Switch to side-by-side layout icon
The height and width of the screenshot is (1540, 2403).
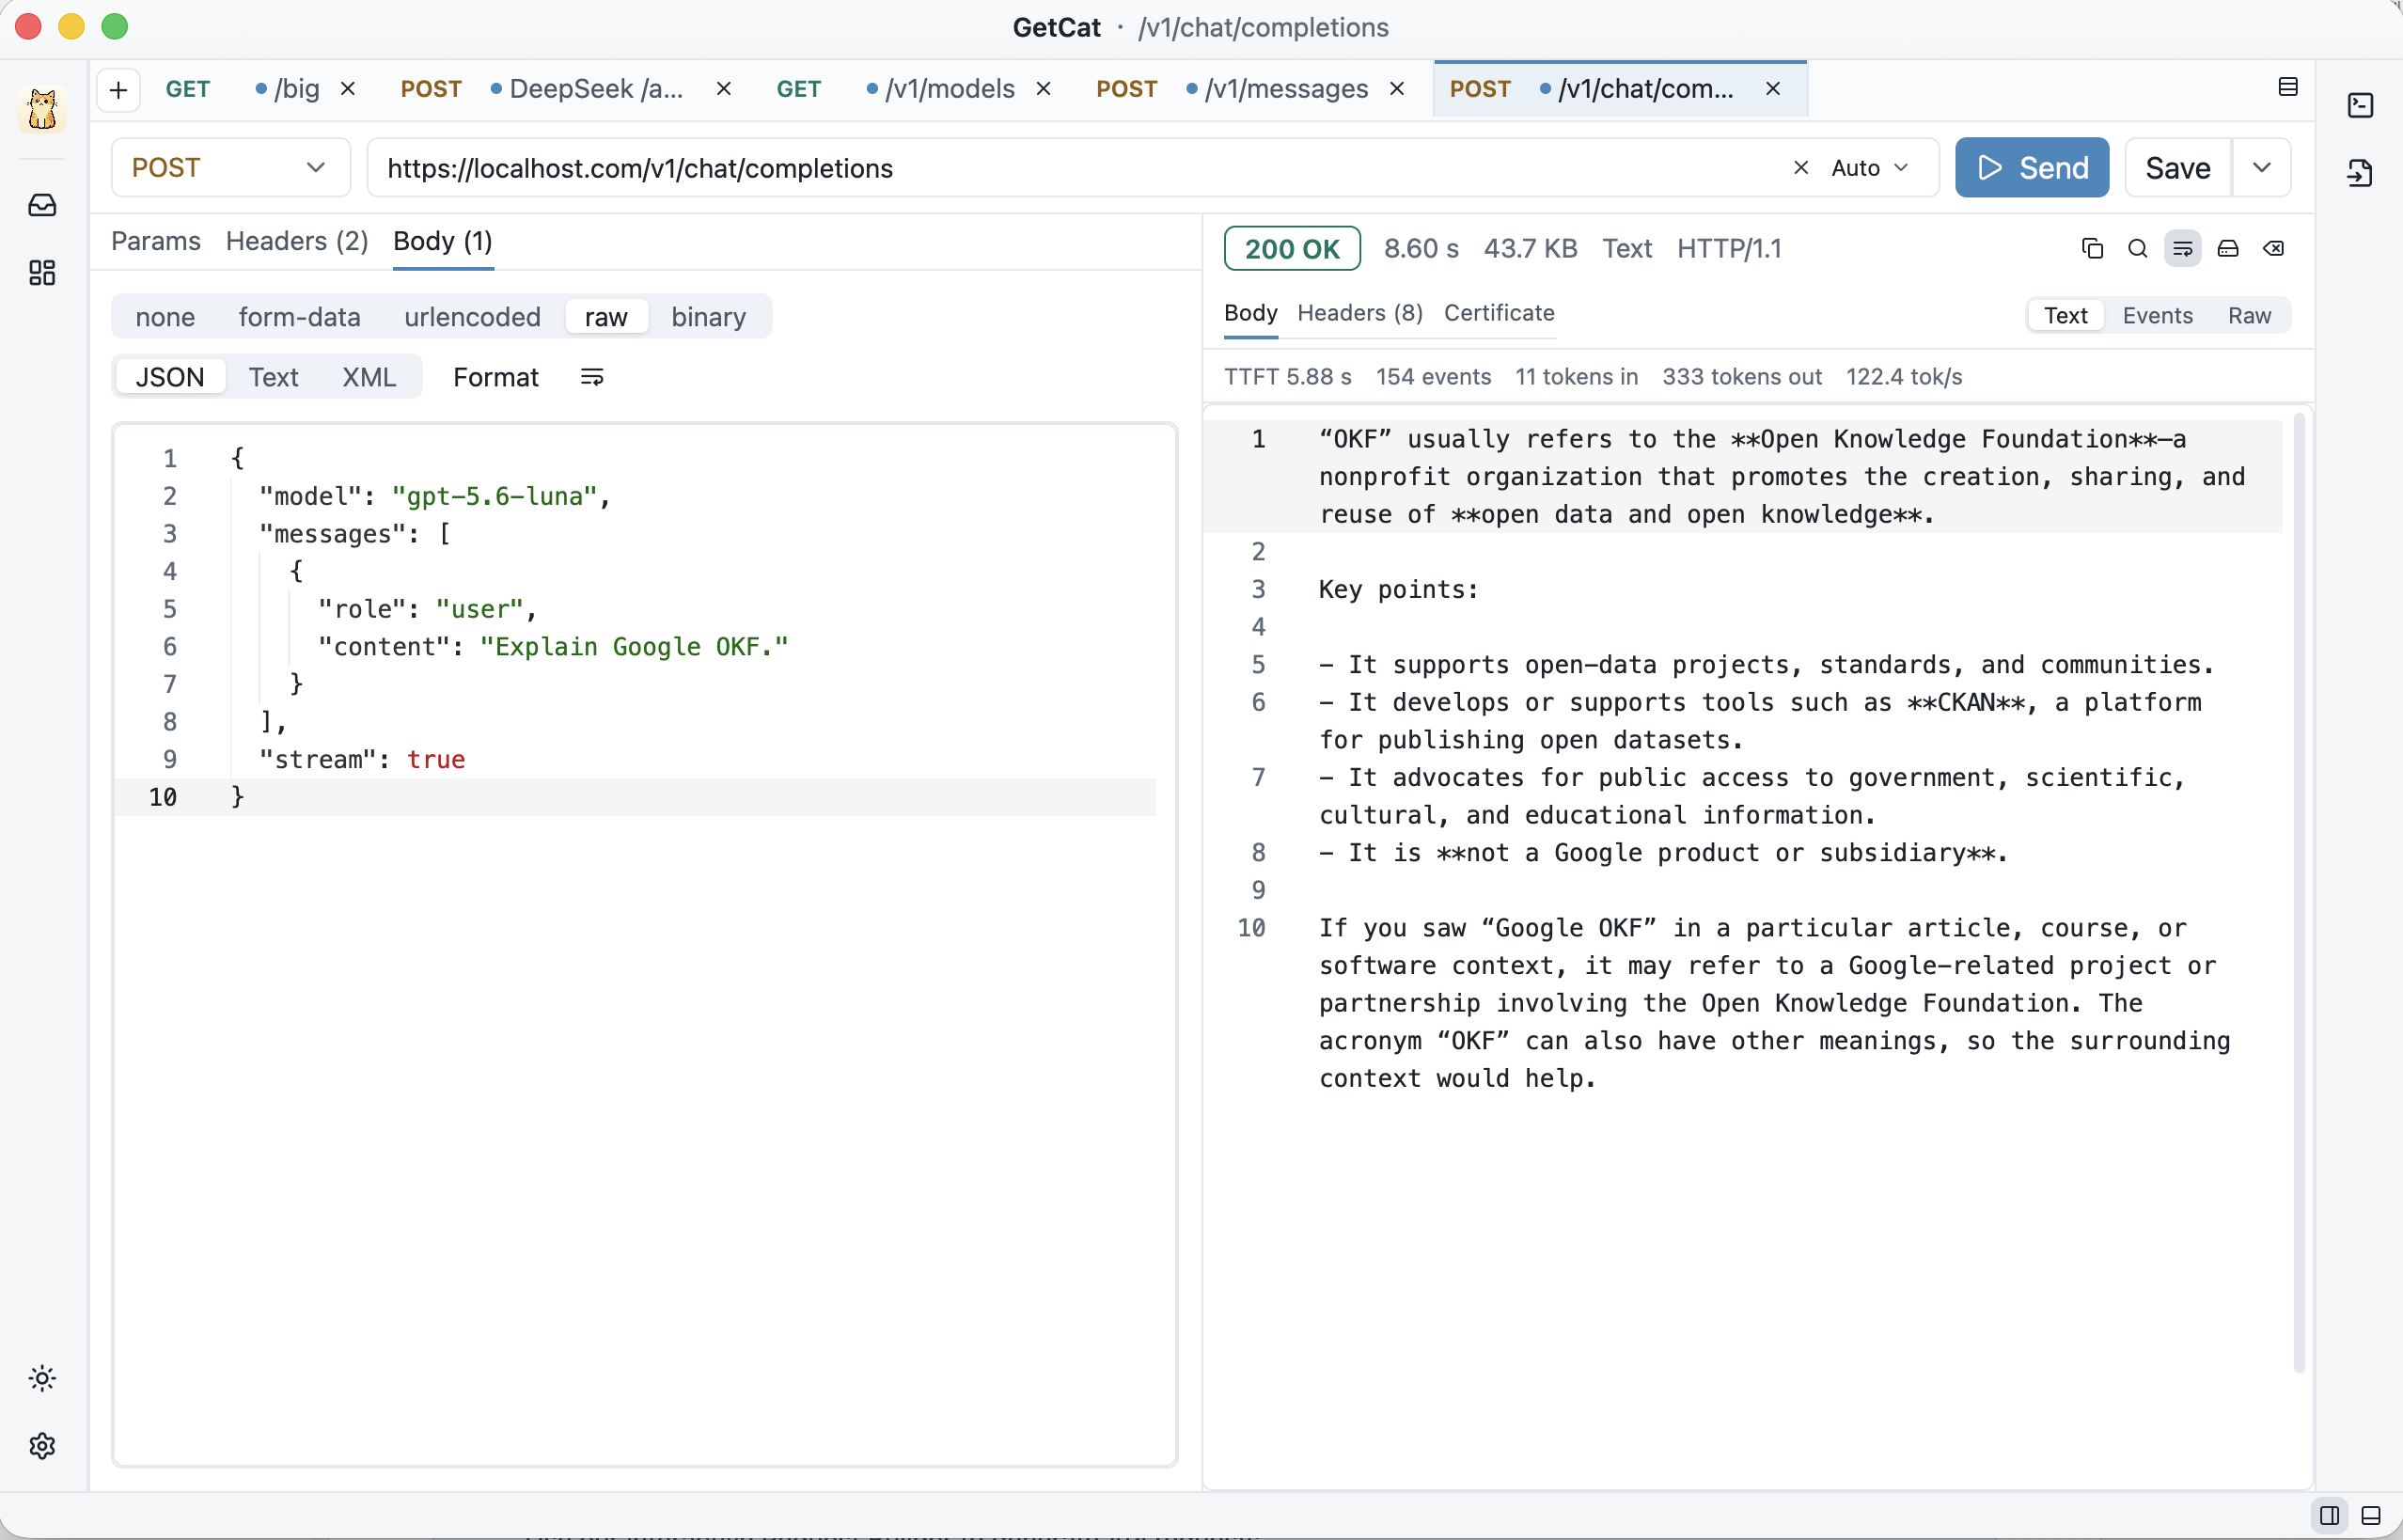2329,1515
